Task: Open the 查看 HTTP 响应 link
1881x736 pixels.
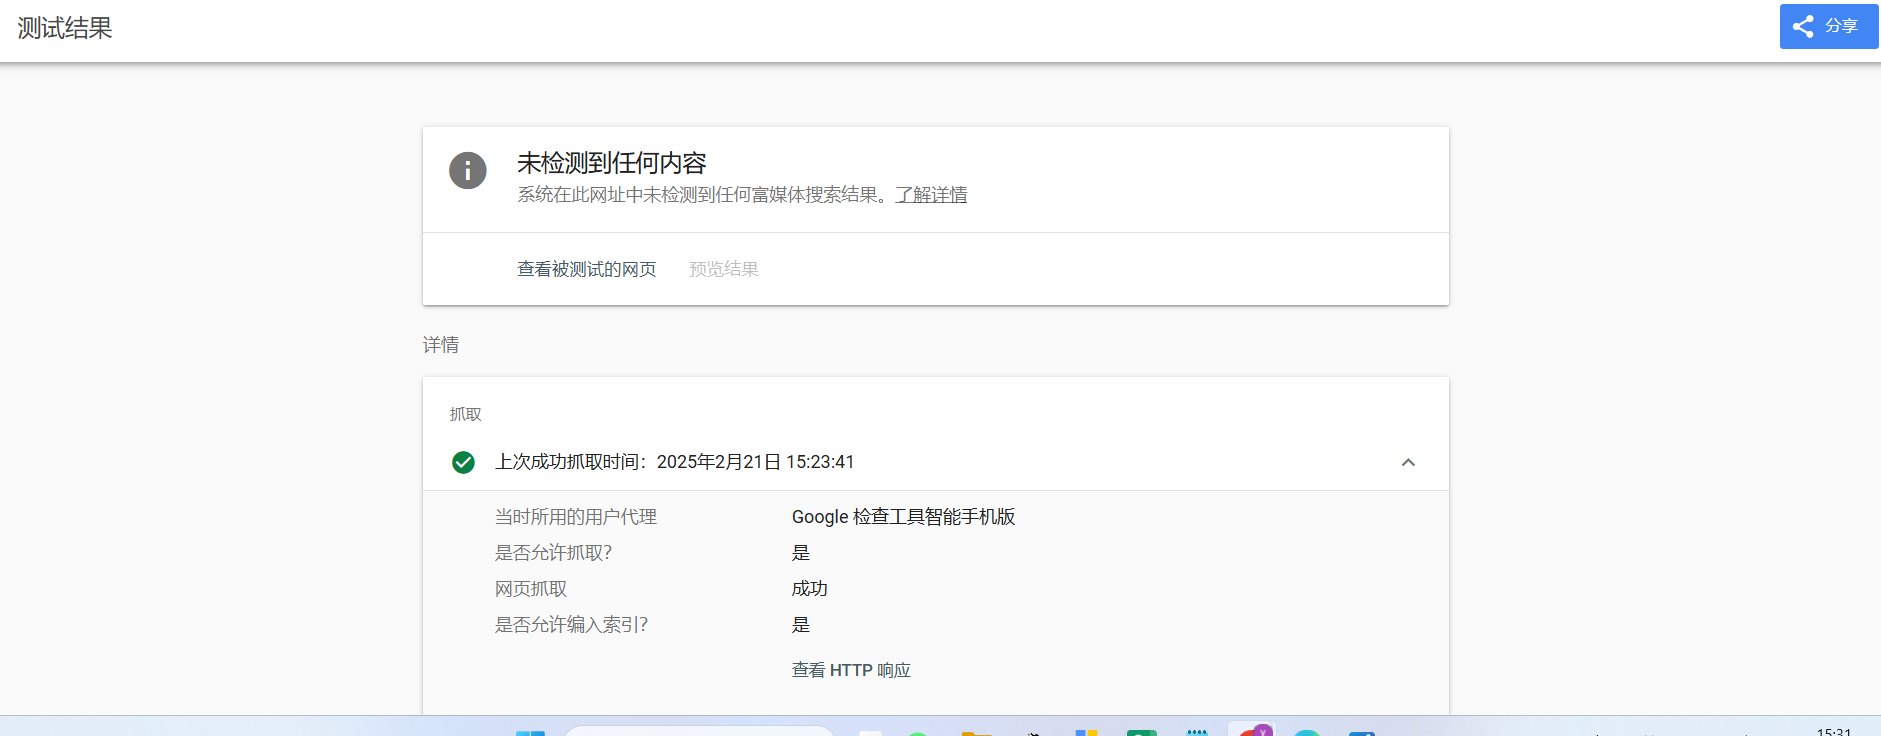Action: point(851,670)
